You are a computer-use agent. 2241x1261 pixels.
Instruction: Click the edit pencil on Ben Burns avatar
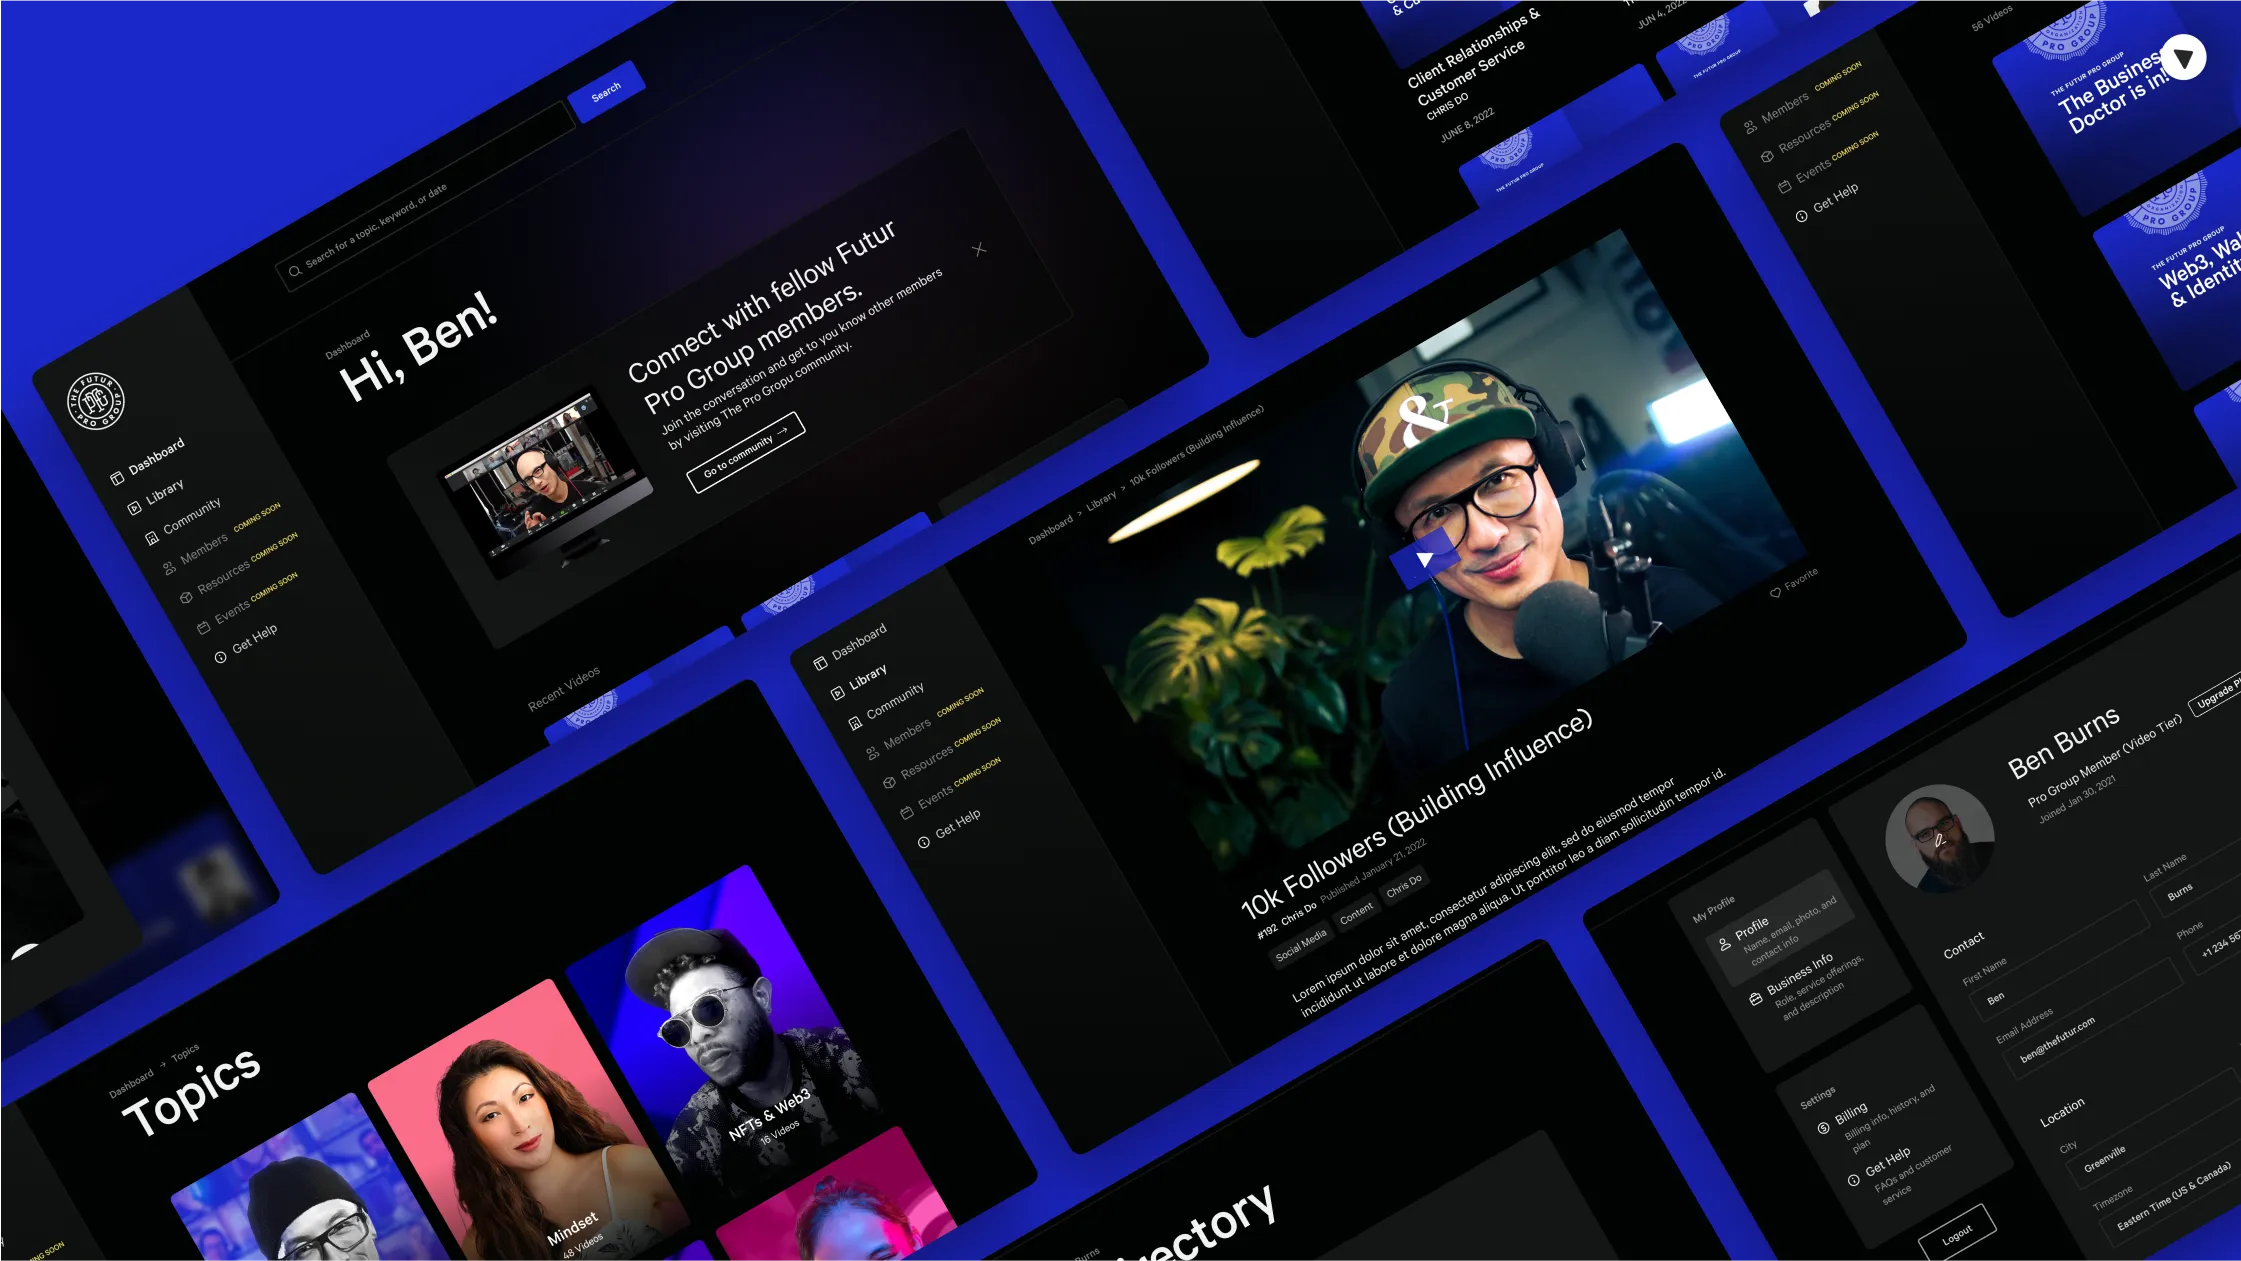coord(1940,840)
